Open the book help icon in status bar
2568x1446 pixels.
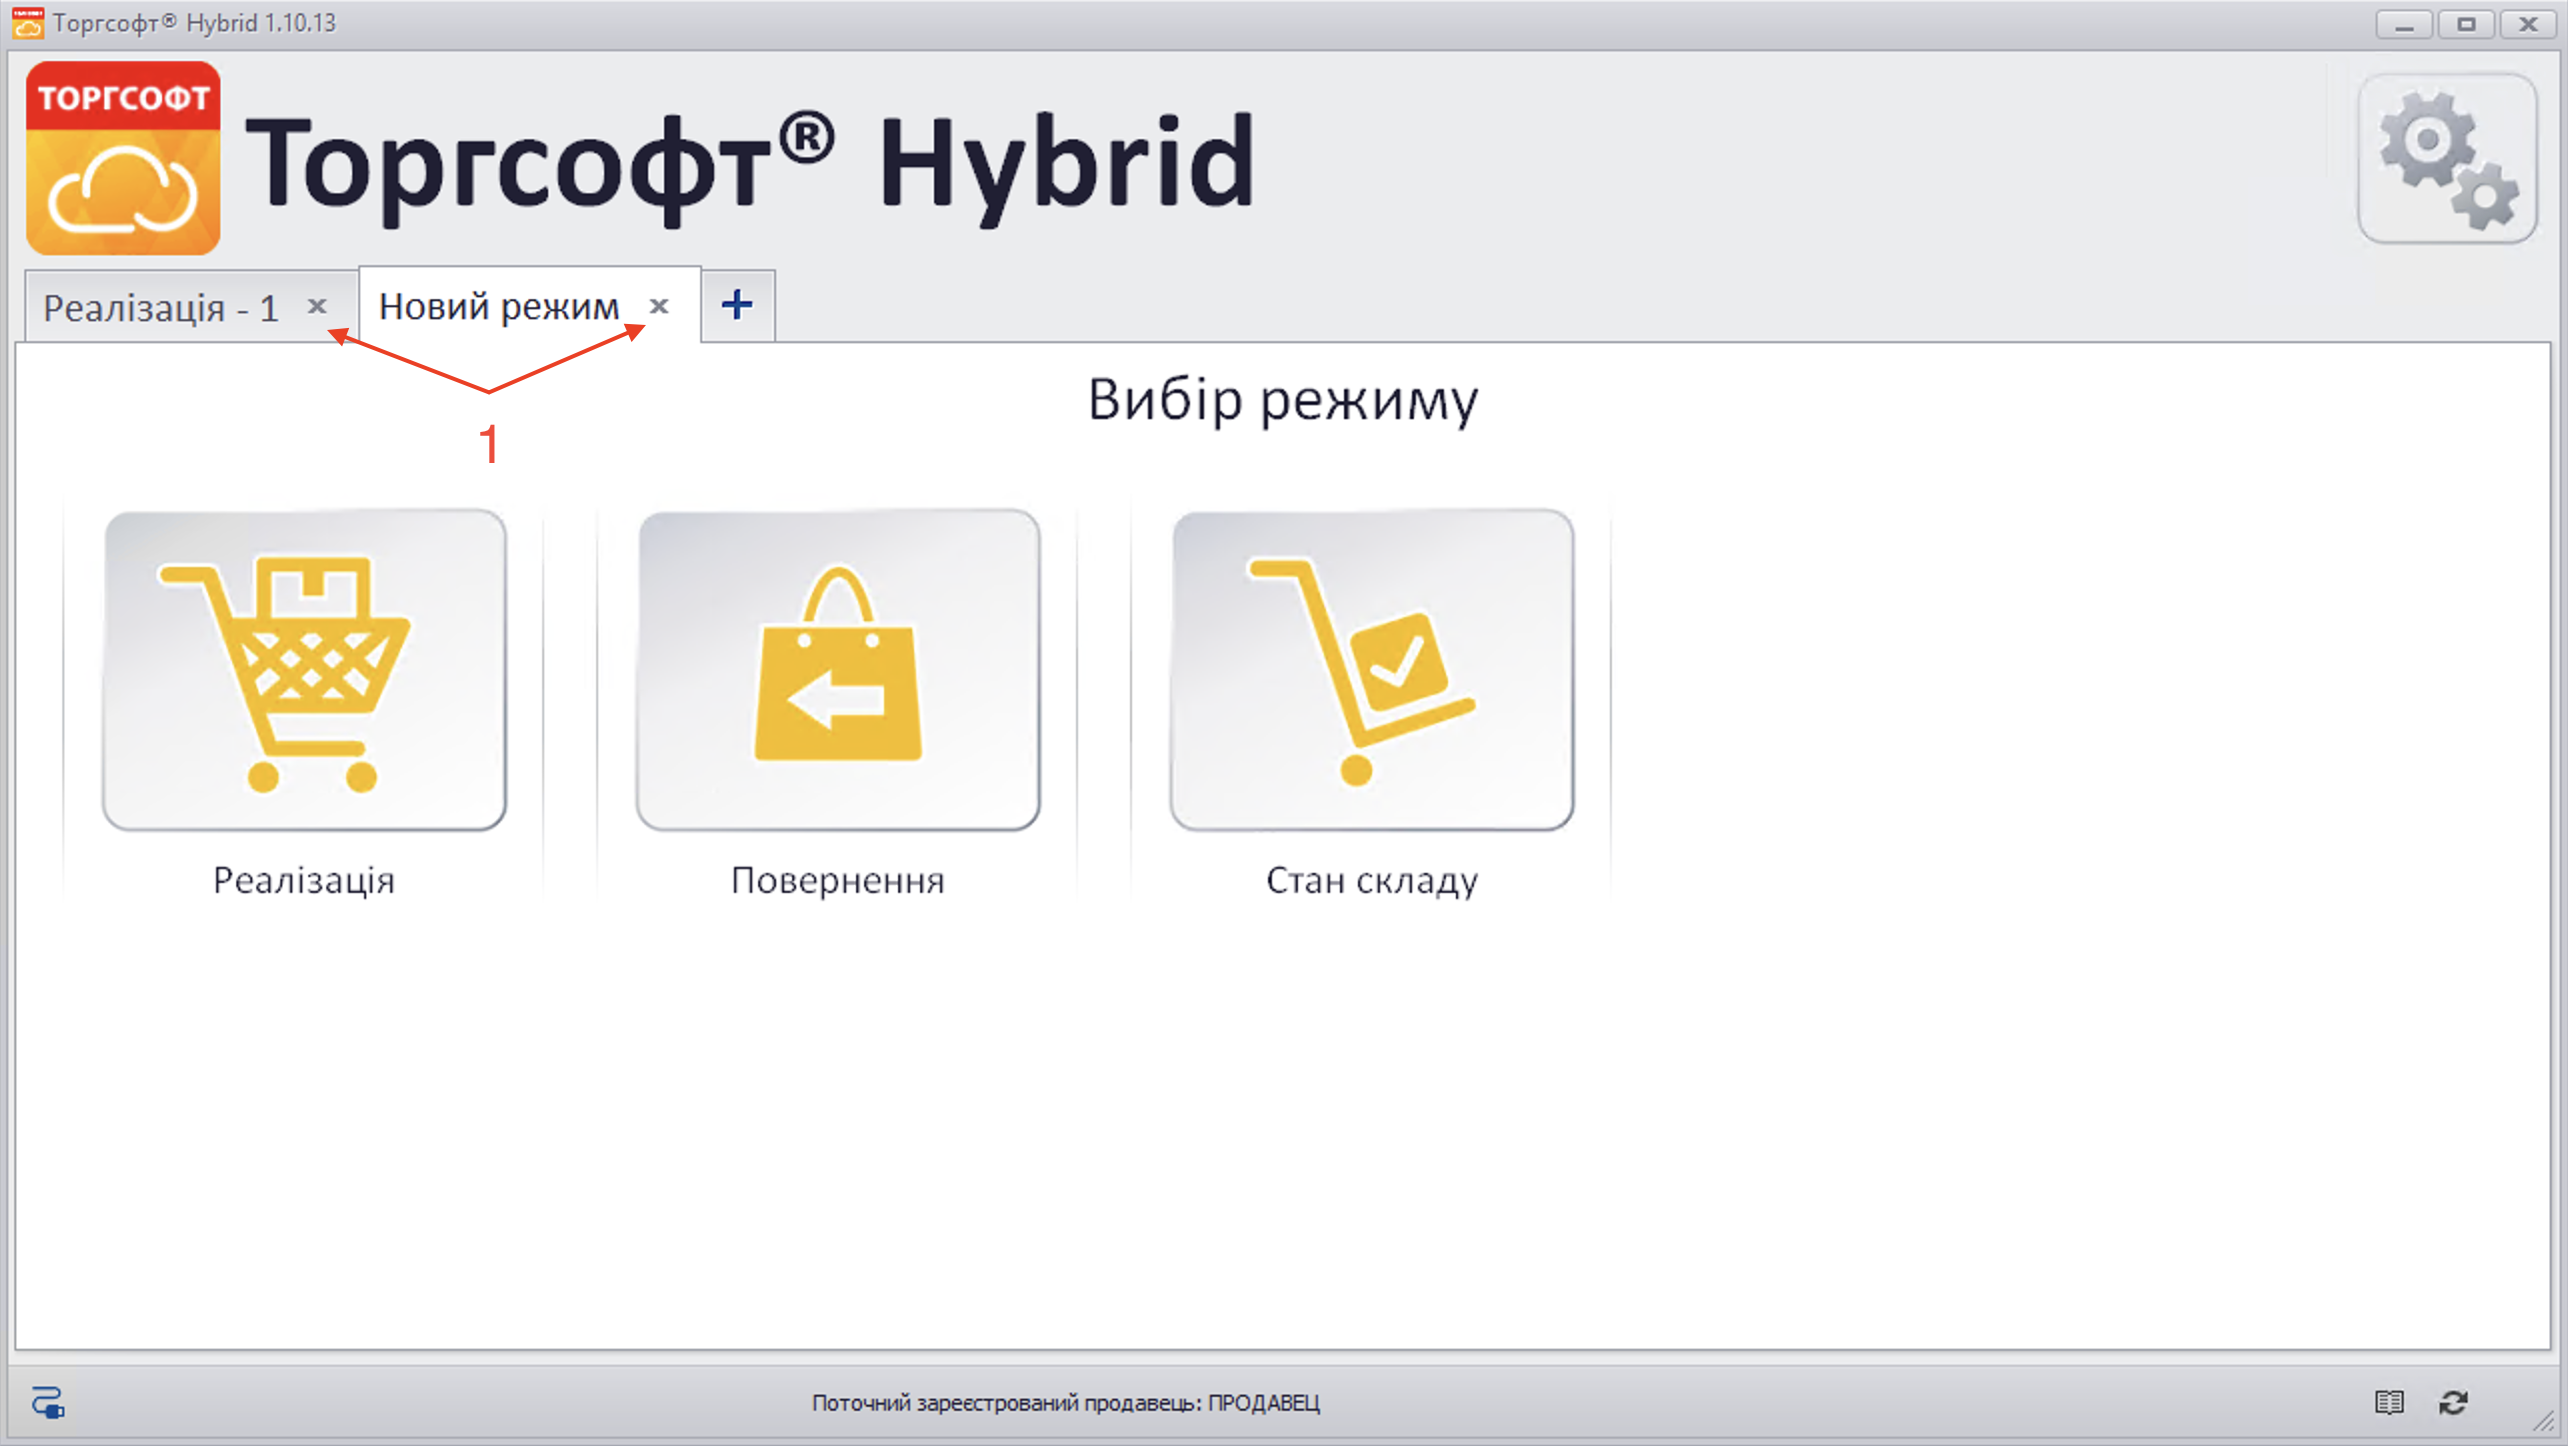coord(2389,1402)
